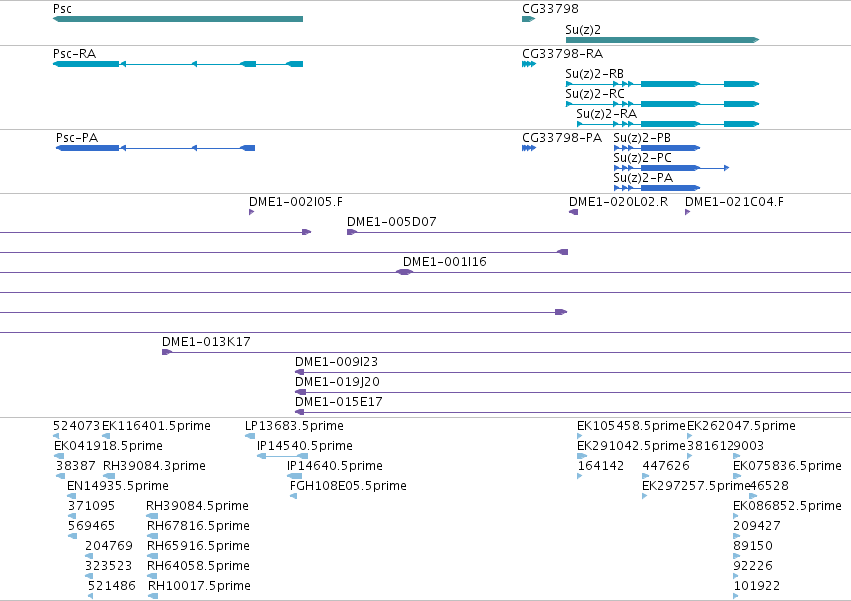Click the DME1-002I05.F BAC end label

[296, 202]
